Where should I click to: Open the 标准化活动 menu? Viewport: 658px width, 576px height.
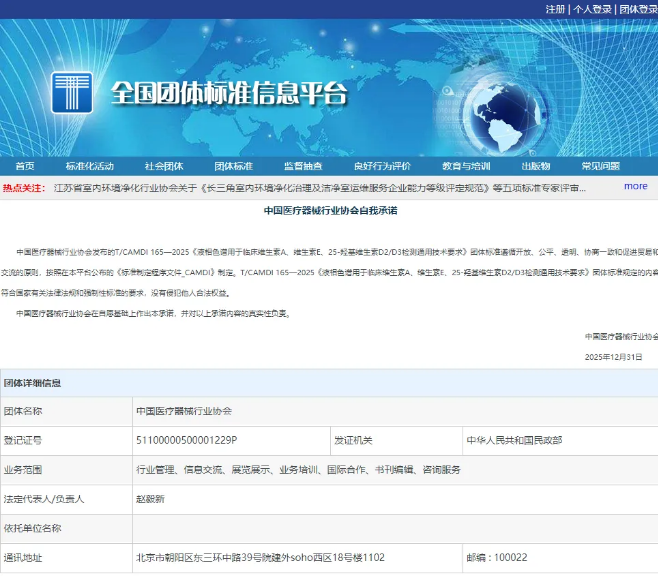point(90,166)
